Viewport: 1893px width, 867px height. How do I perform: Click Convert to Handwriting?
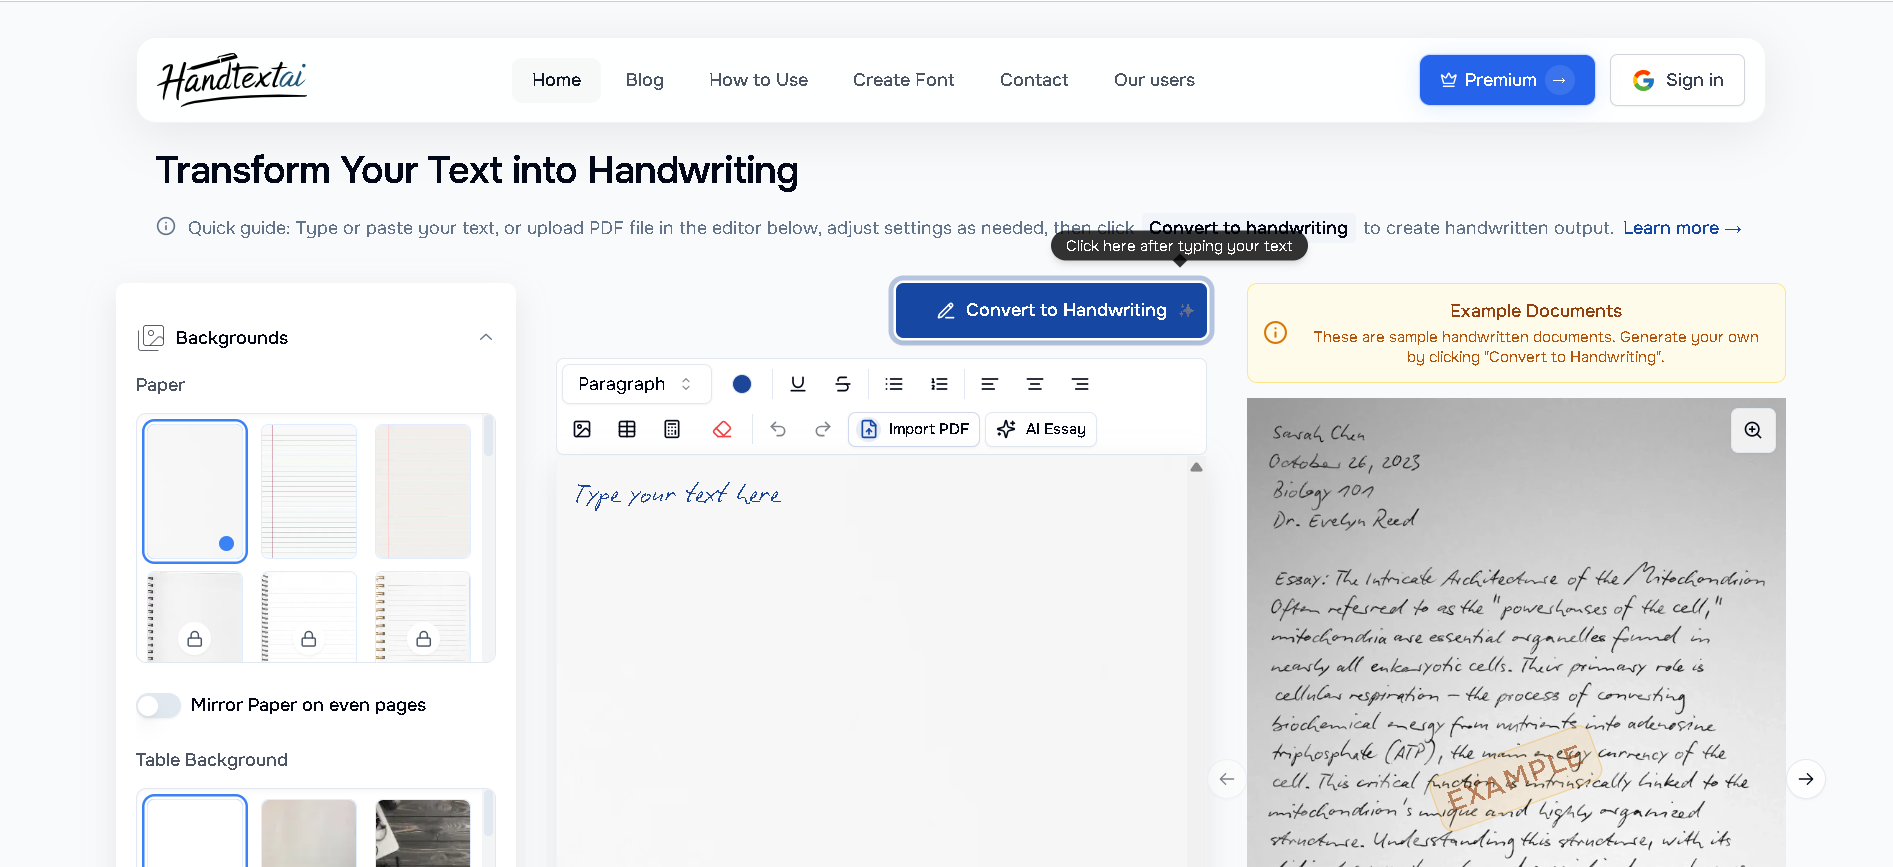tap(1051, 310)
